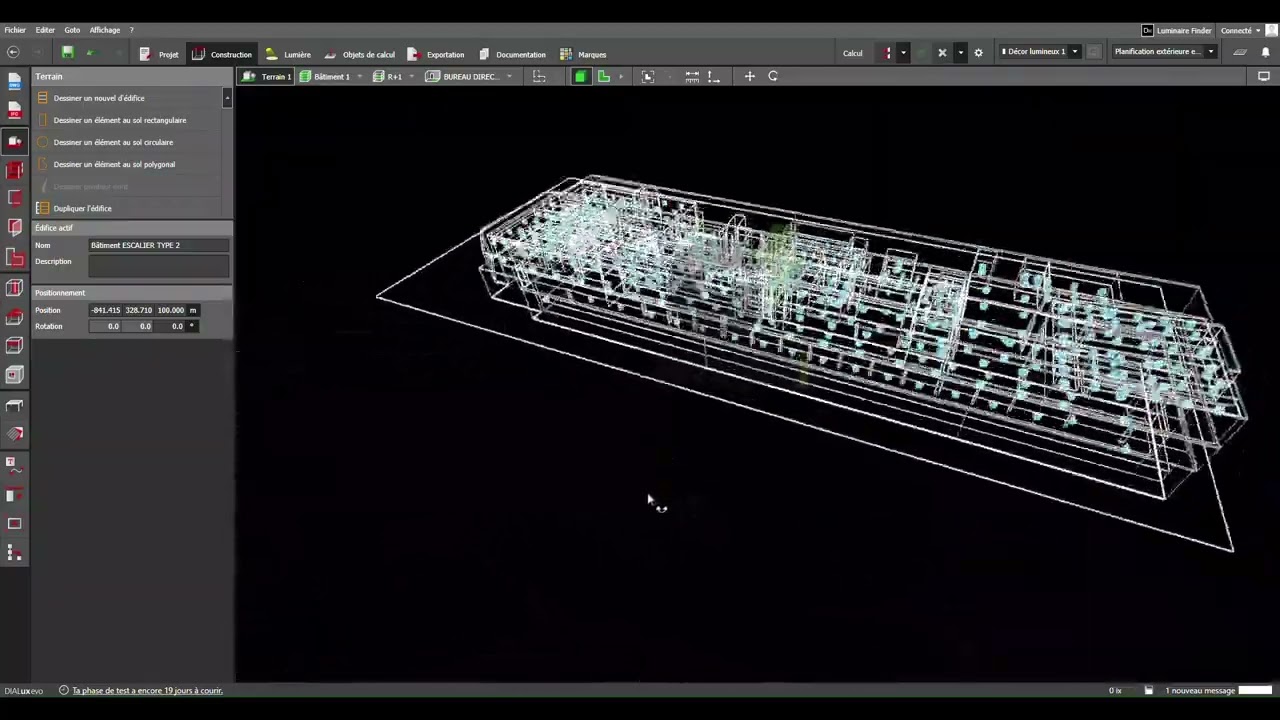Click the monitor display icon
The width and height of the screenshot is (1280, 720).
(1263, 76)
